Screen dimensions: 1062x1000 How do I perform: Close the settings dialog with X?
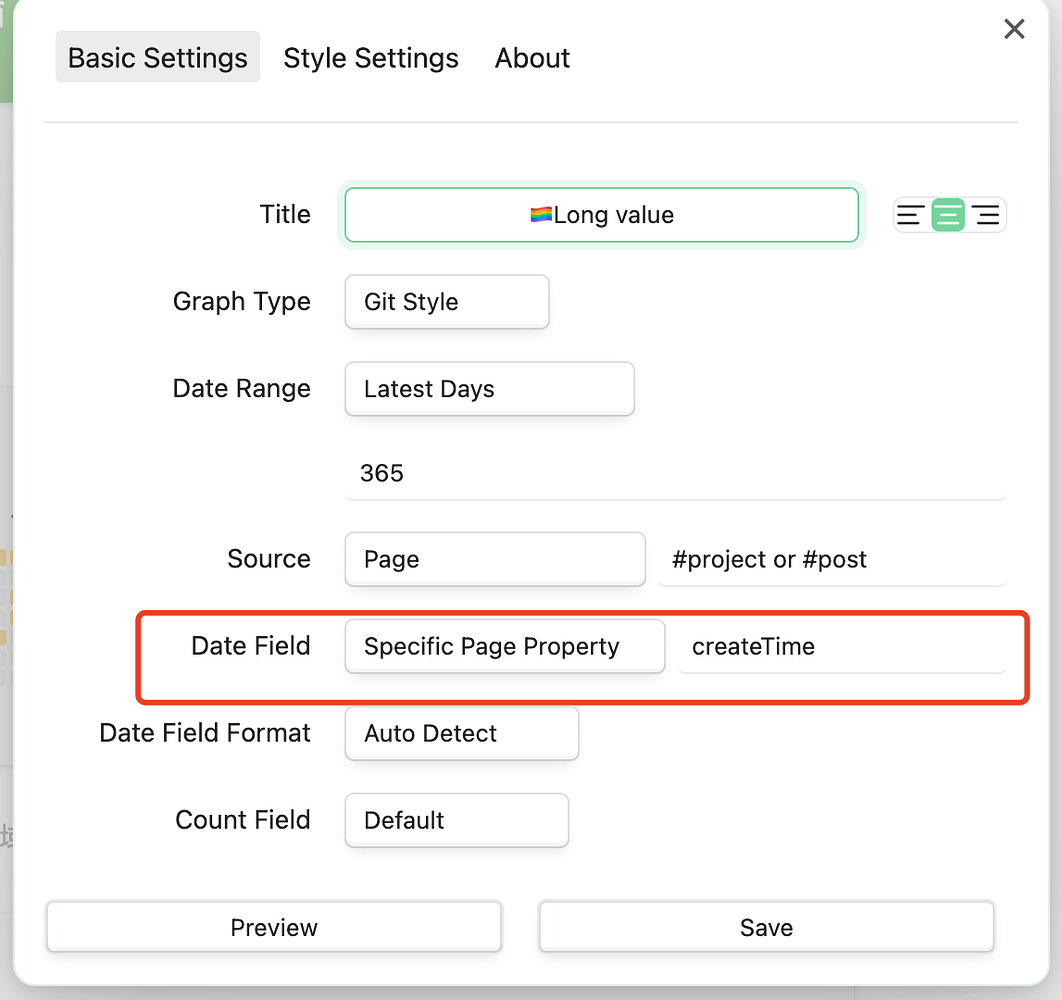click(1014, 29)
